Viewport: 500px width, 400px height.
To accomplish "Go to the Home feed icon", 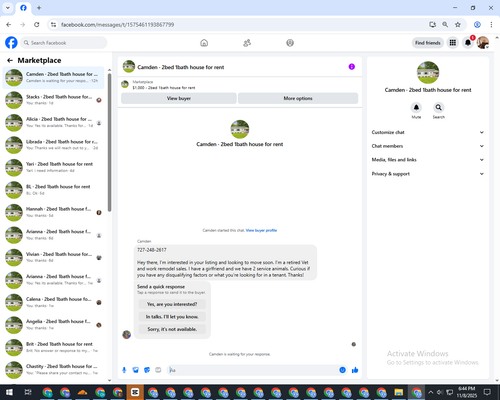I will pos(204,43).
